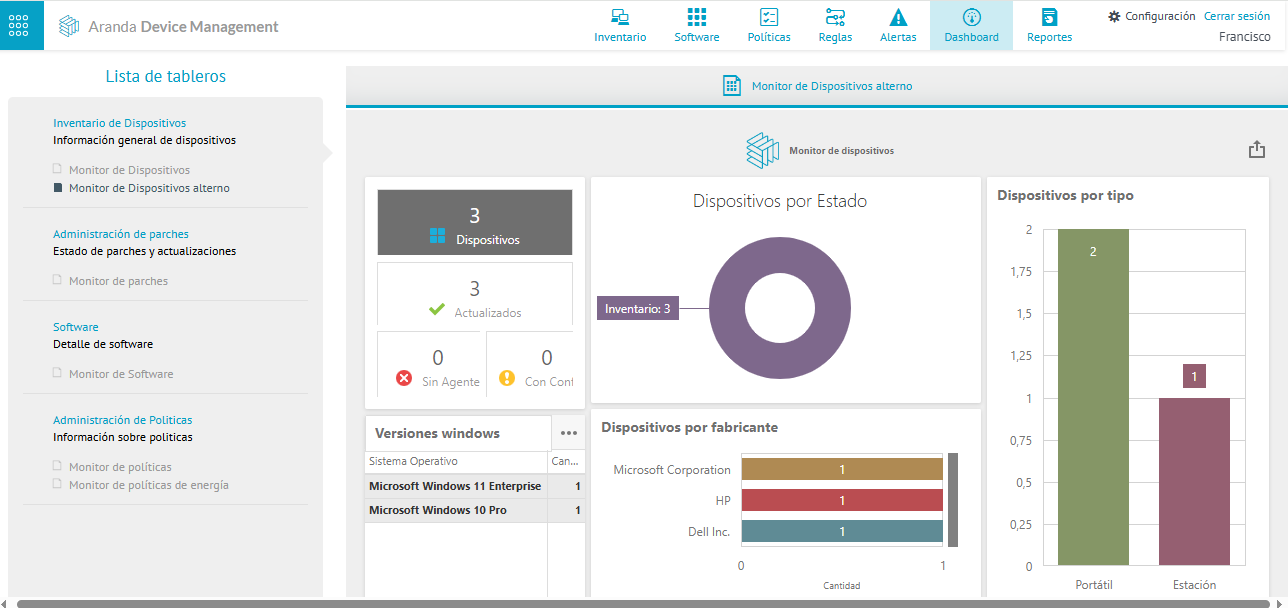The image size is (1288, 608).
Task: Click the Francisco user name
Action: (x=1245, y=37)
